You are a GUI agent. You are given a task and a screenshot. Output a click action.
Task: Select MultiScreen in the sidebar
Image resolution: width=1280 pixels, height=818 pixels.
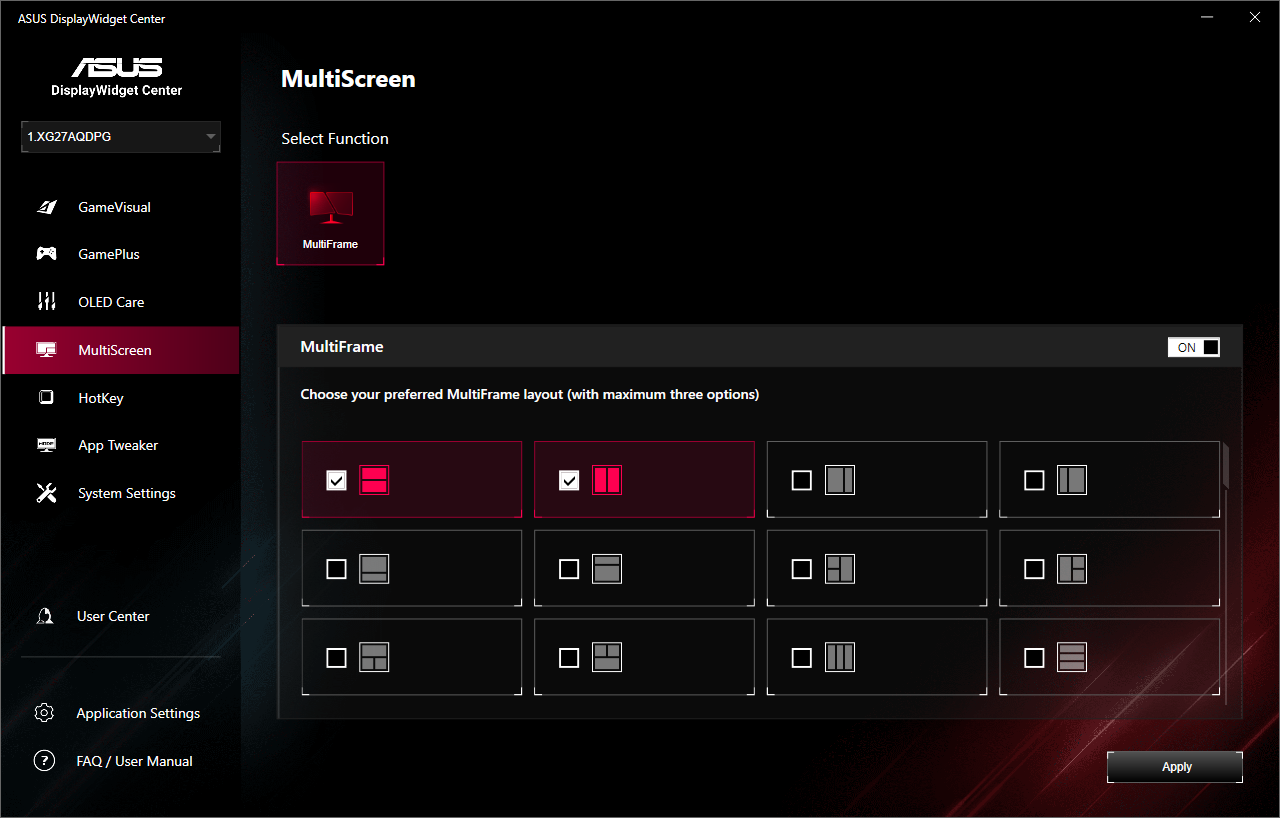[120, 350]
